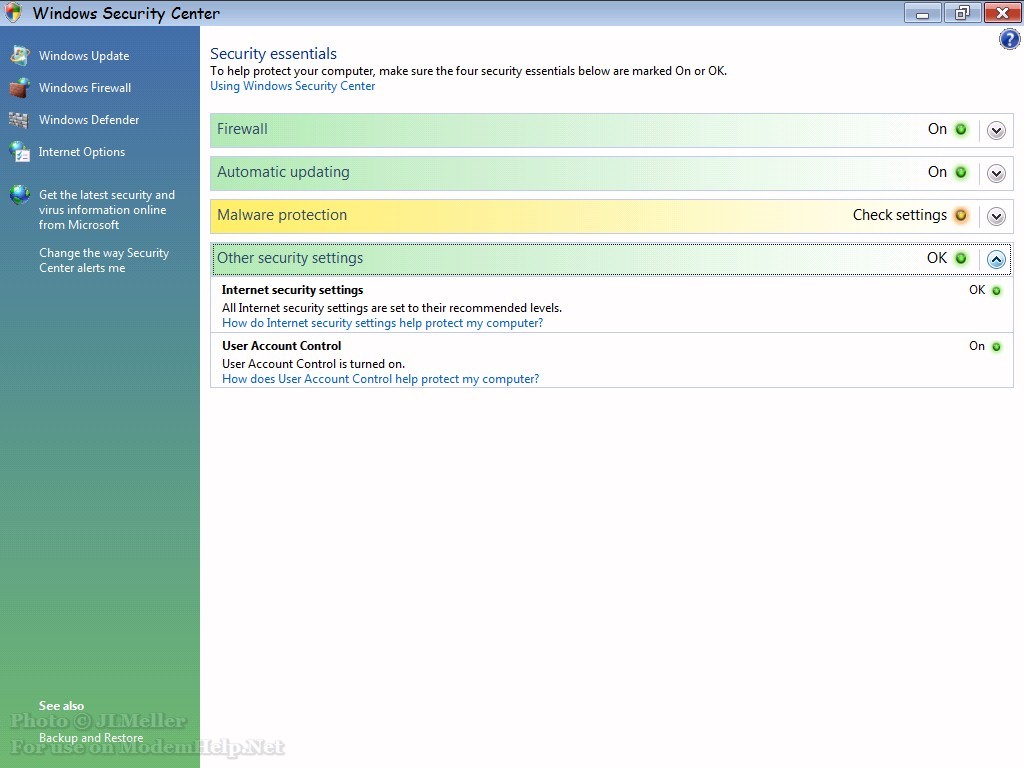1024x768 pixels.
Task: Click the globe icon beside Microsoft security info
Action: tap(20, 195)
